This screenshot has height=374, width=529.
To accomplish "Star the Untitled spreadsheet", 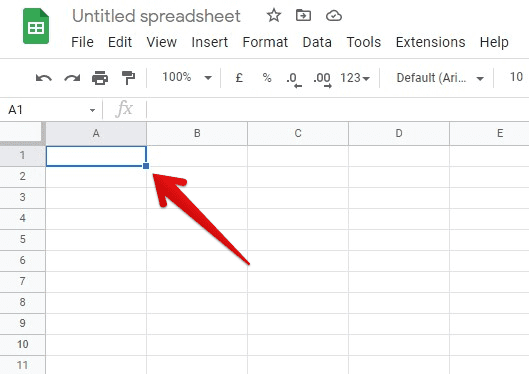I will pyautogui.click(x=274, y=16).
